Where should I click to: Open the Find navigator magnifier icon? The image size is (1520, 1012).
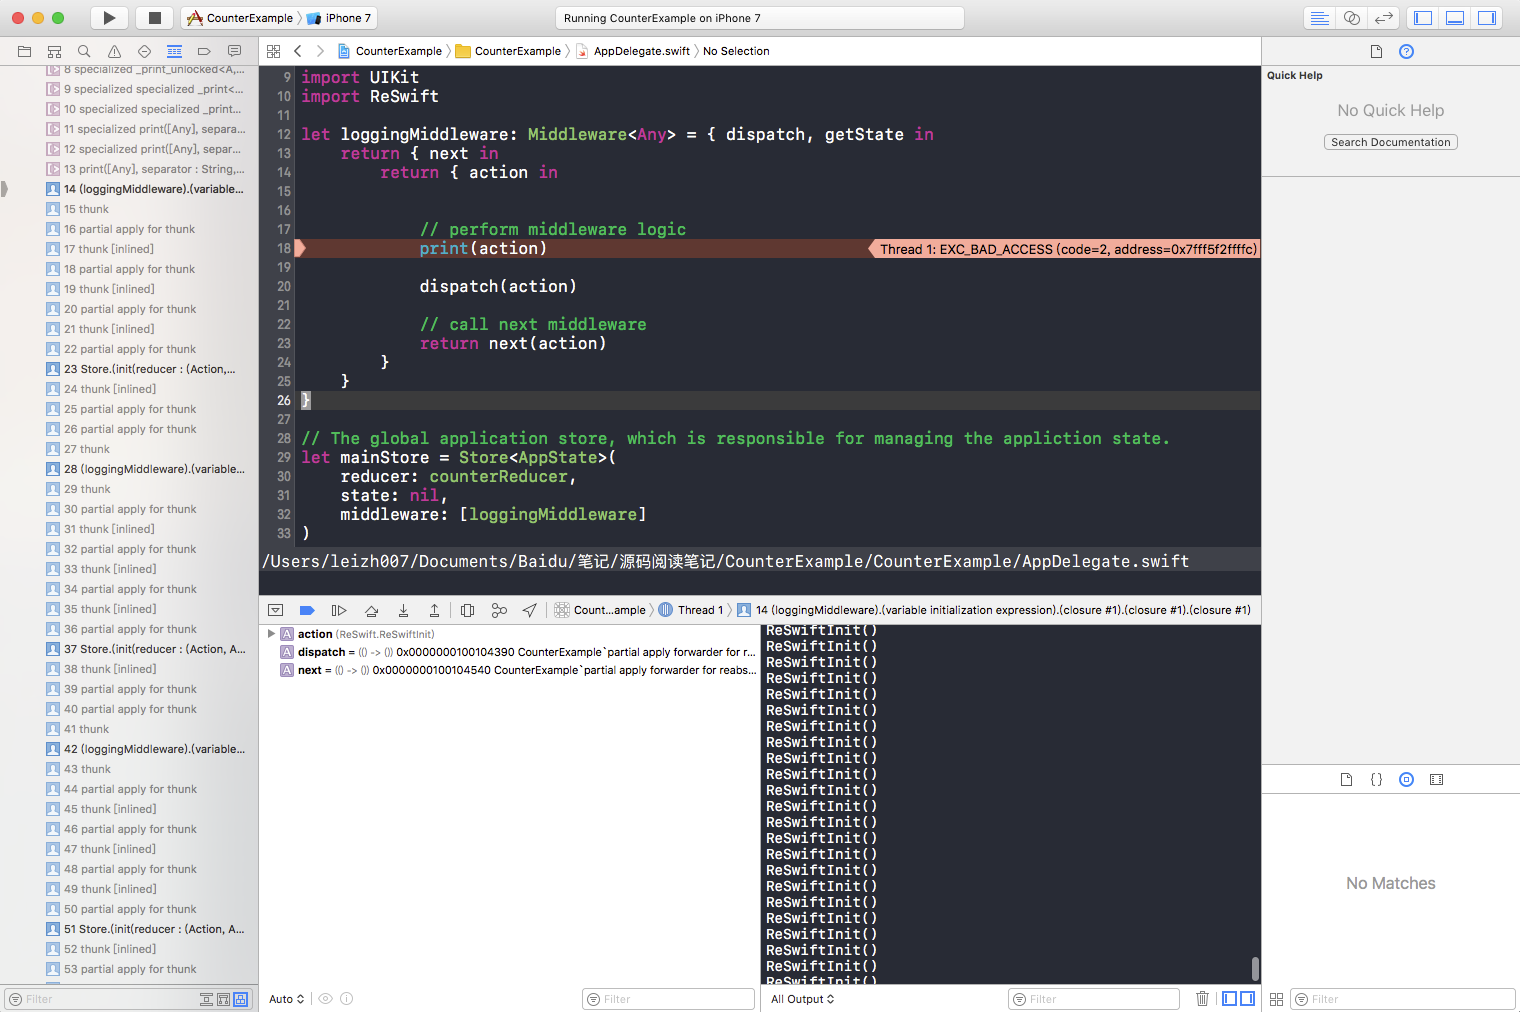(84, 51)
